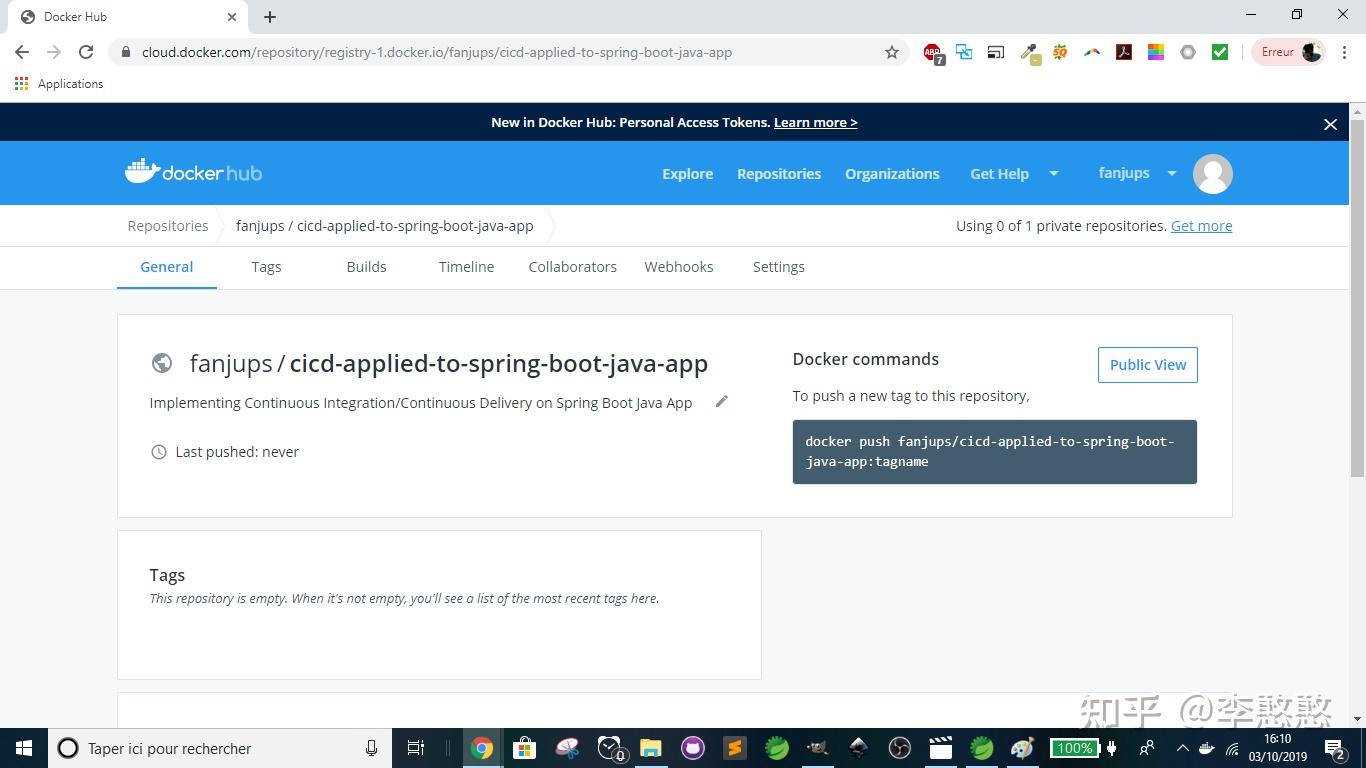The height and width of the screenshot is (768, 1366).
Task: Click the ColorZilla eyedropper extension icon
Action: pos(1028,52)
